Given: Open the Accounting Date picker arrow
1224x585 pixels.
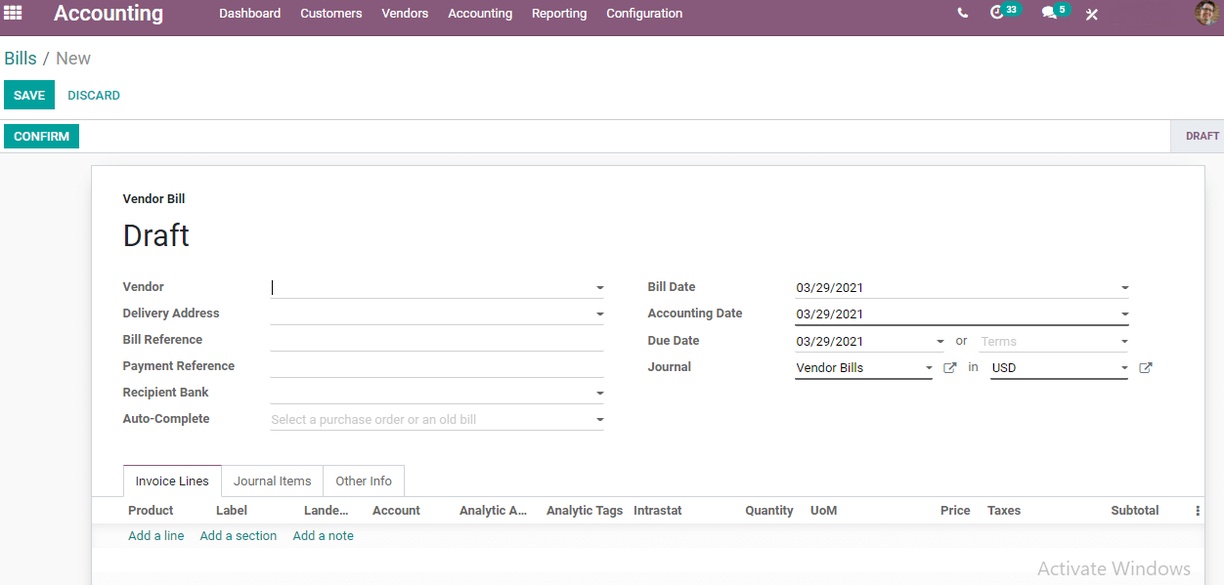Looking at the screenshot, I should [x=1125, y=314].
